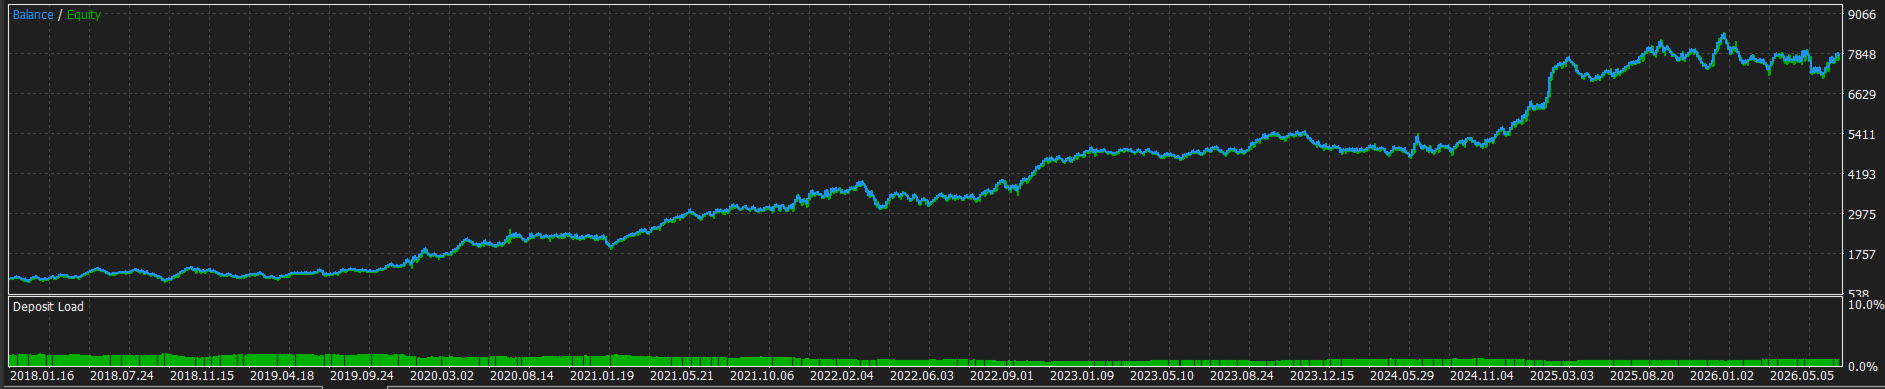
Task: Select the 2022.02.04 date marker
Action: (x=842, y=376)
